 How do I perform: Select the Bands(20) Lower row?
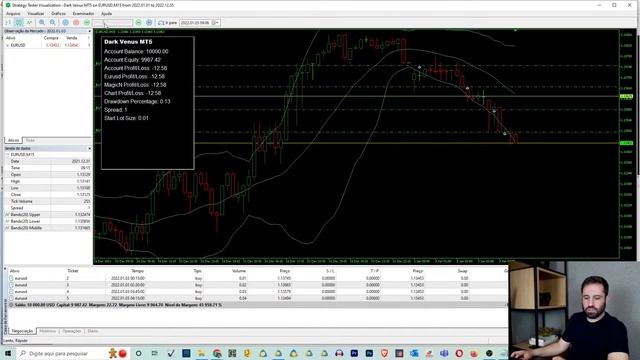(x=47, y=221)
